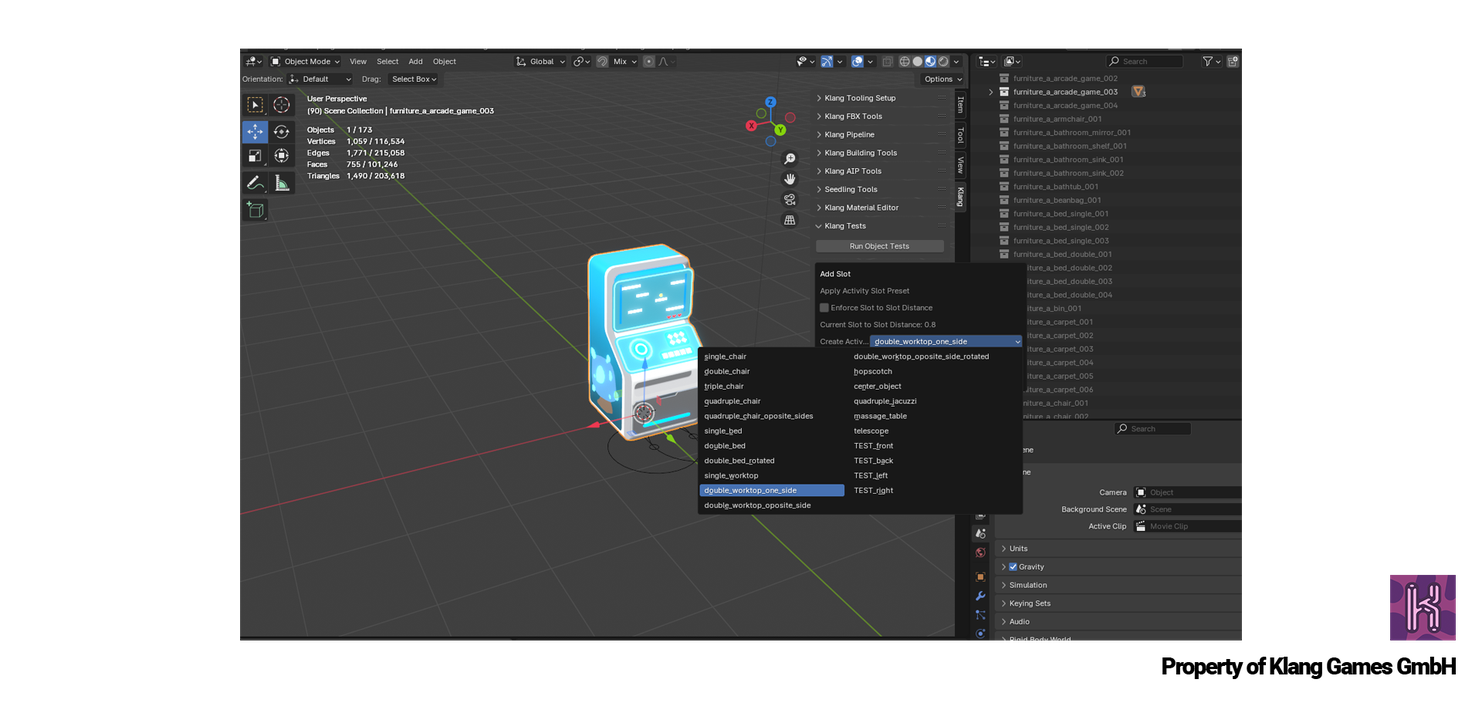Enable Enforce Slot to Slot Distance checkbox
Image resolution: width=1482 pixels, height=703 pixels.
point(825,308)
